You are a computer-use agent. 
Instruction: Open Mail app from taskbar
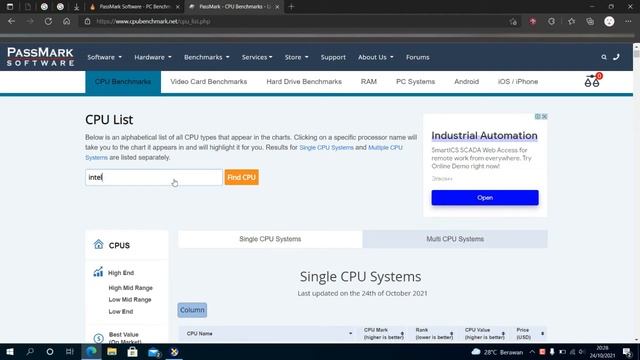pos(154,352)
